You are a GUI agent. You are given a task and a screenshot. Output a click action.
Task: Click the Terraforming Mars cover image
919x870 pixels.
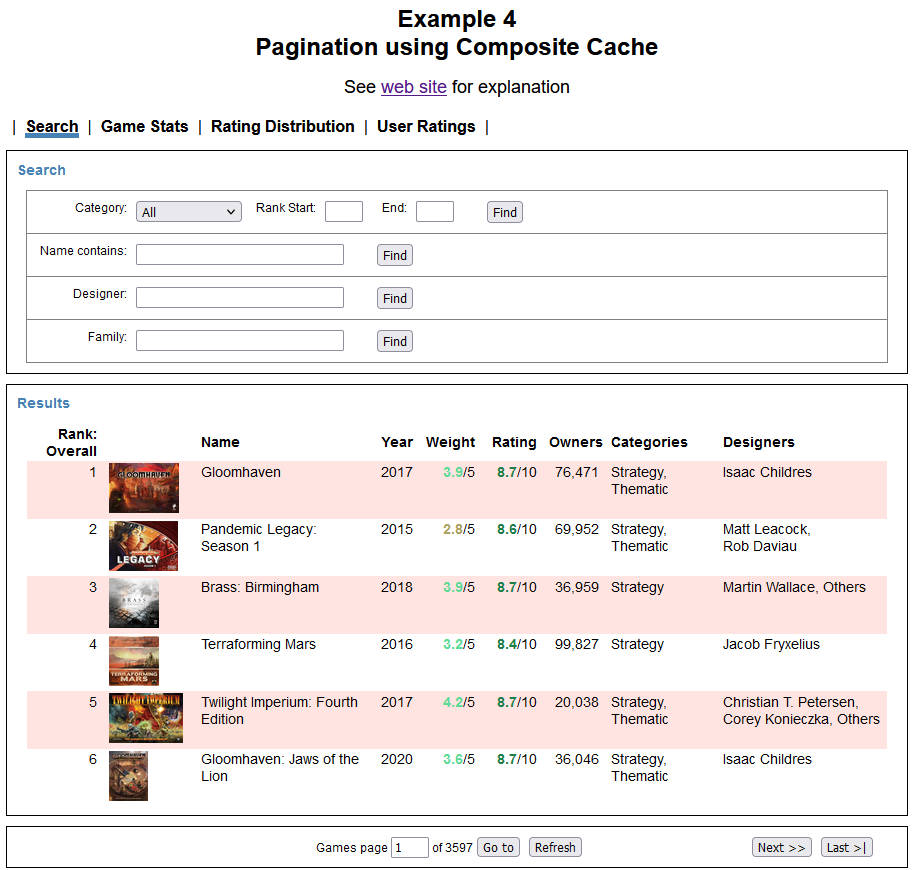[133, 661]
